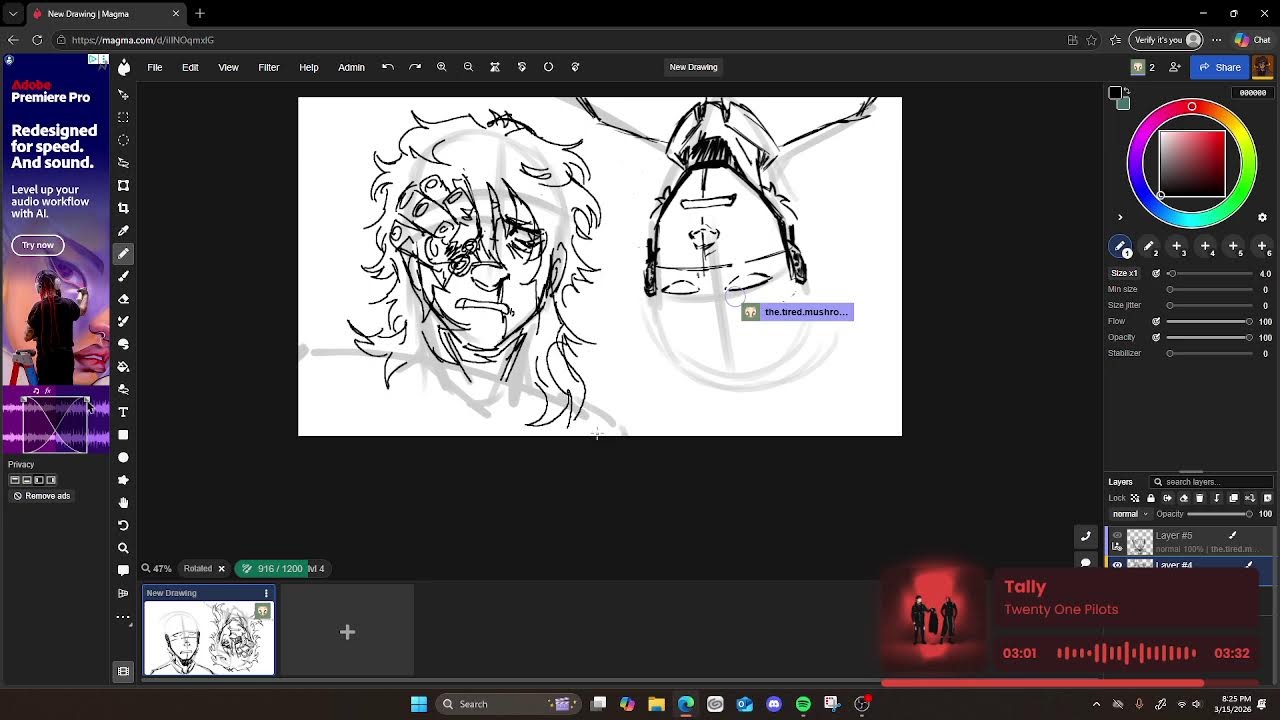Select brush preset slot 2
This screenshot has height=720, width=1280.
[x=1149, y=246]
